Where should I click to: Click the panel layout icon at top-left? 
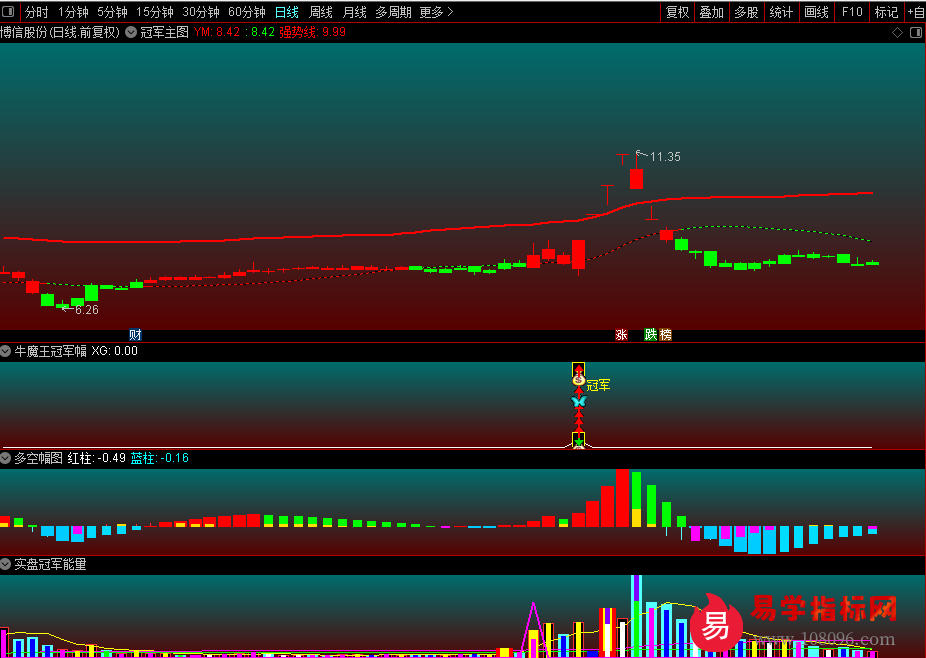[x=8, y=11]
